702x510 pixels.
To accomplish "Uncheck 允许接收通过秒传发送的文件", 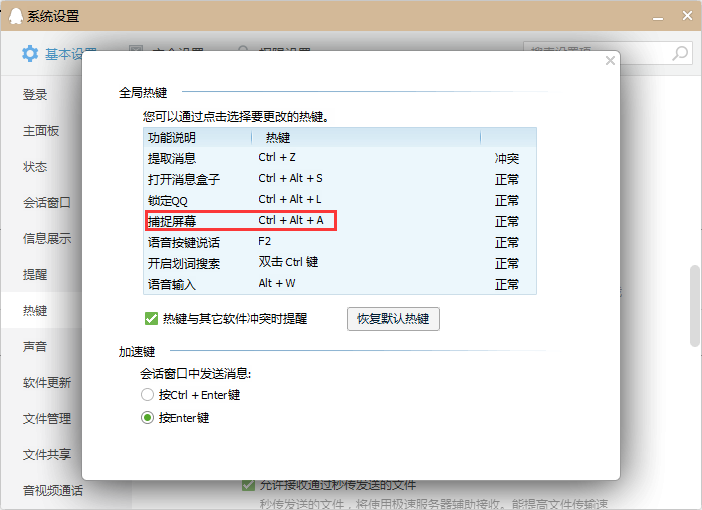I will click(x=249, y=485).
